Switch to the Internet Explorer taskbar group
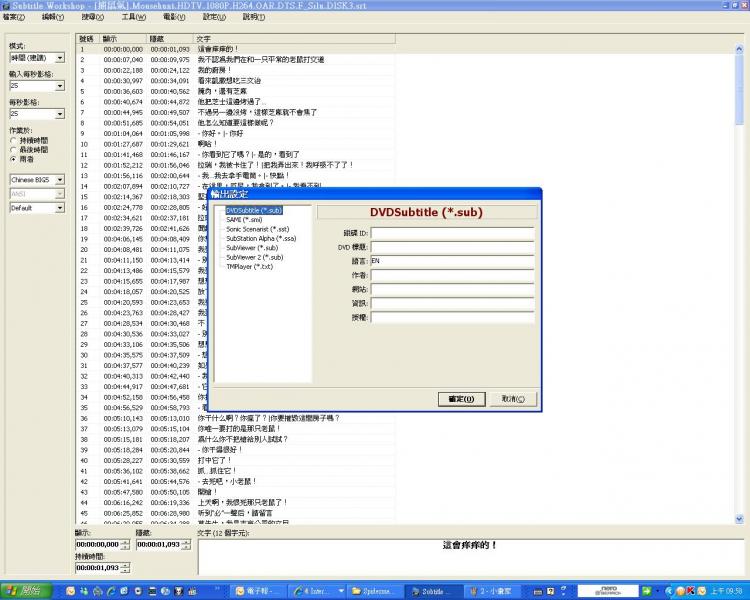Image resolution: width=750 pixels, height=600 pixels. [319, 591]
